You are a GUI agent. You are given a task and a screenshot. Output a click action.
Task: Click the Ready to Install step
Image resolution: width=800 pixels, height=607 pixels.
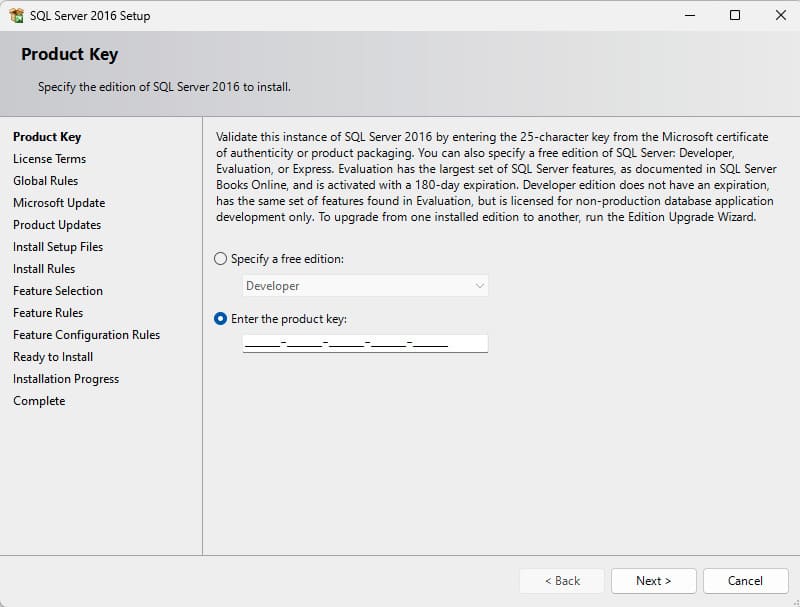pos(53,357)
